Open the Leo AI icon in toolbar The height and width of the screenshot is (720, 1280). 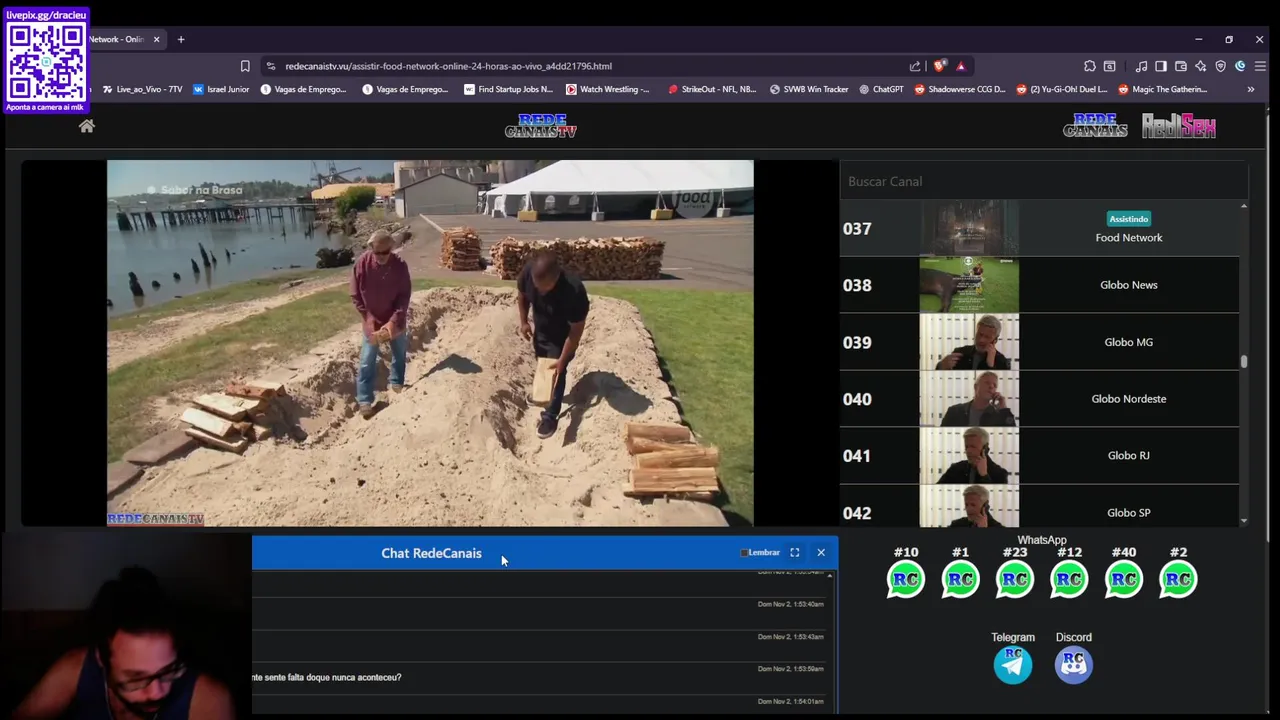coord(1201,66)
